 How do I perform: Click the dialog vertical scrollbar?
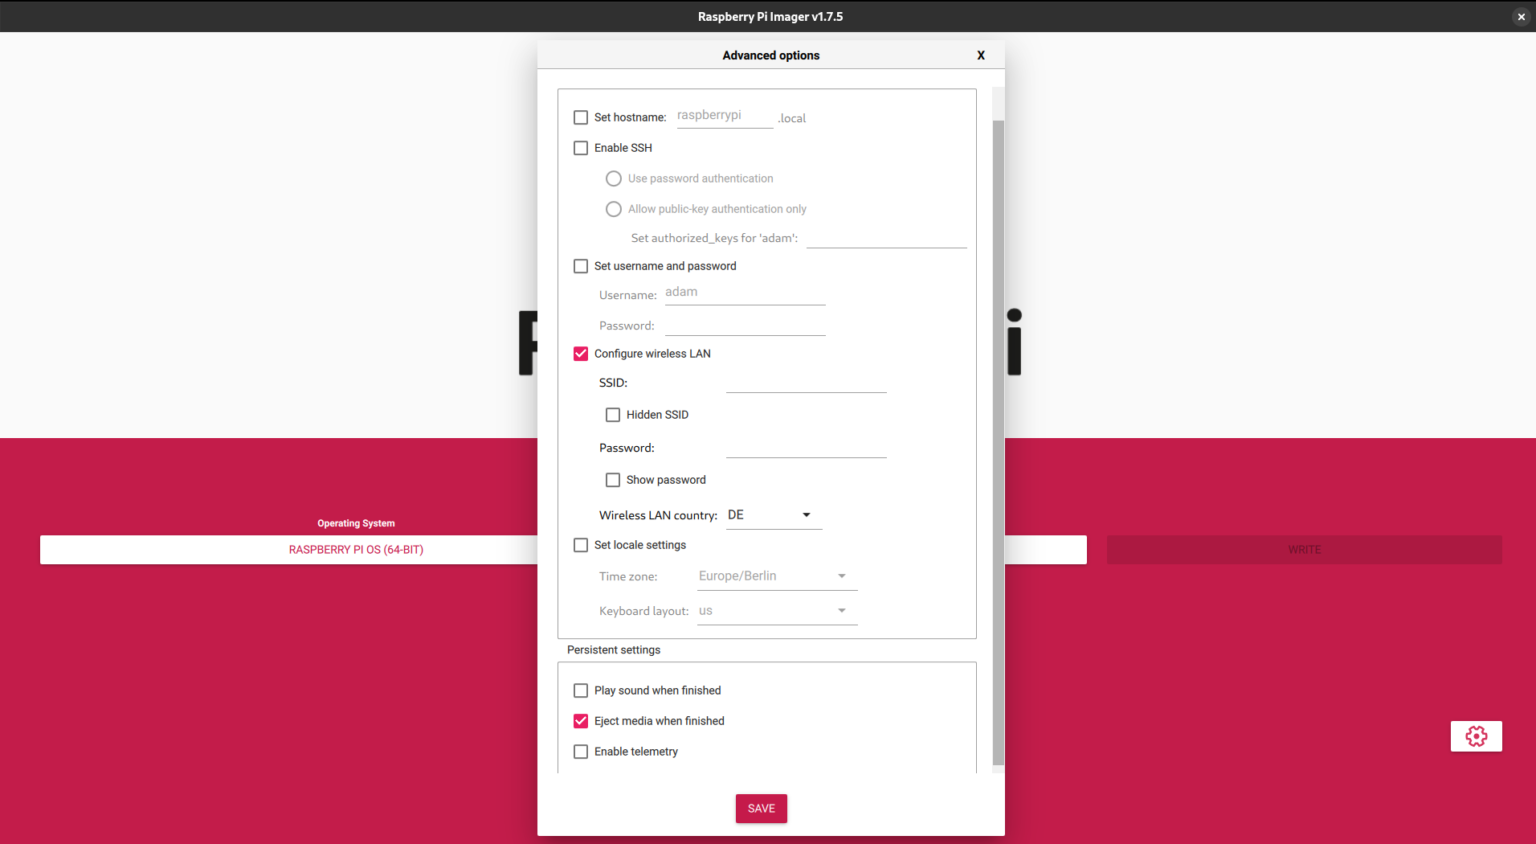point(998,443)
